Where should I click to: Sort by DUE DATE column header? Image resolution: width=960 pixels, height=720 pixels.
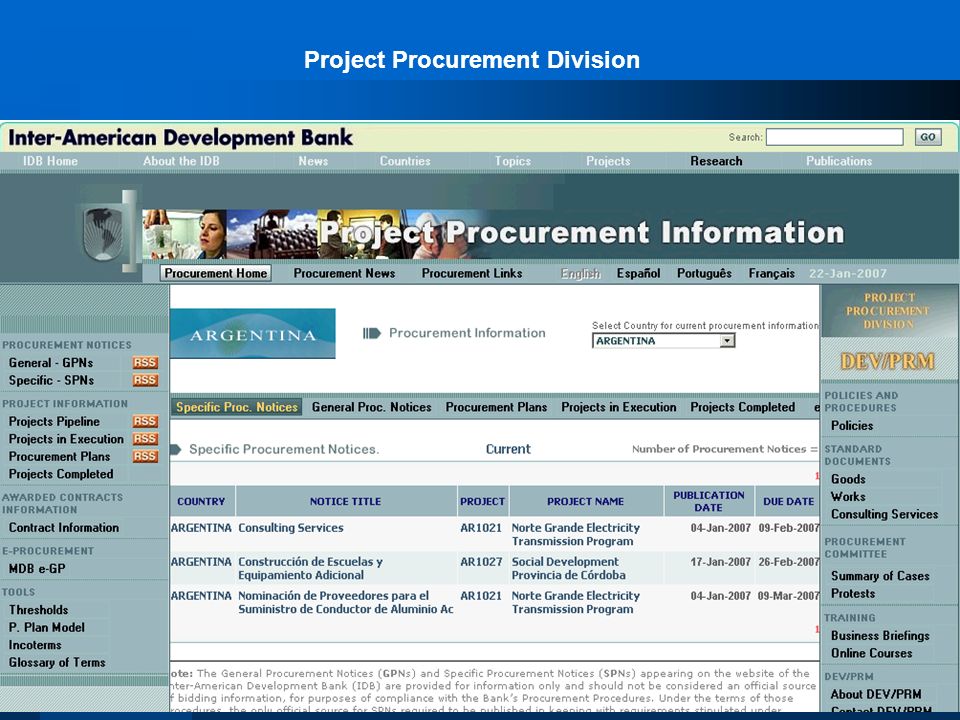click(x=788, y=501)
